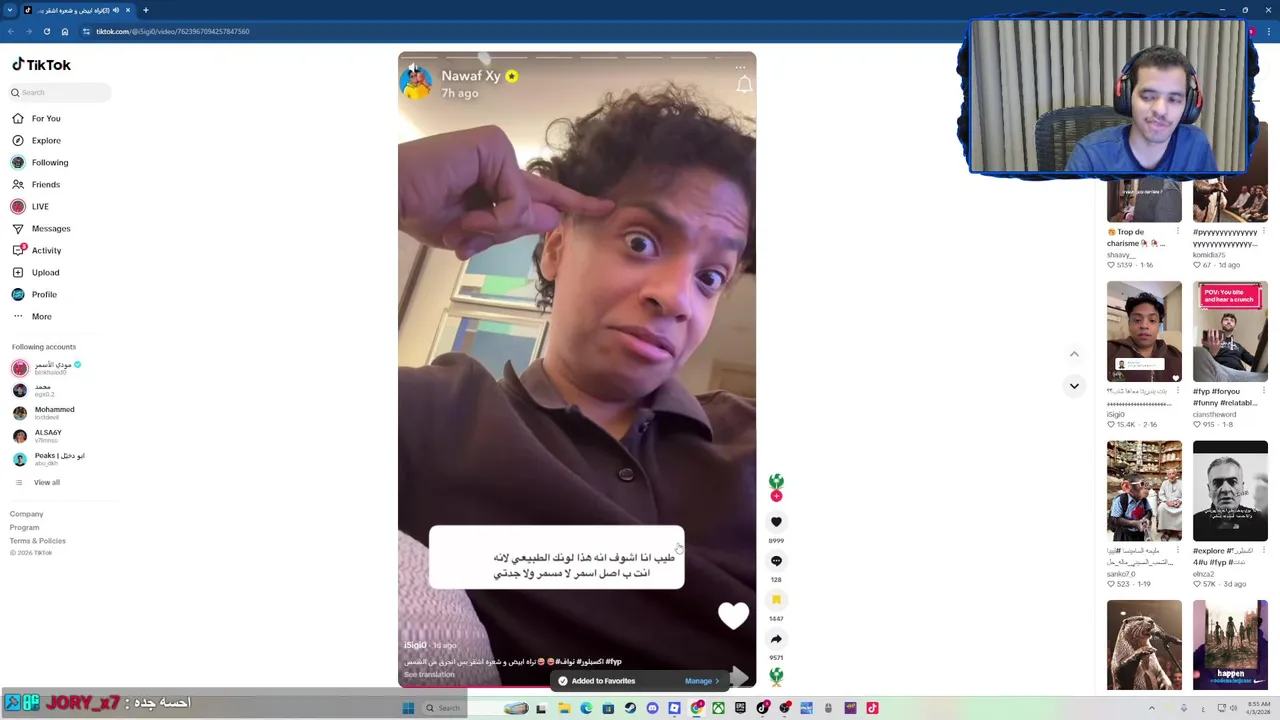Screen dimensions: 1280x720
Task: Show hidden system tray icons
Action: [1151, 708]
